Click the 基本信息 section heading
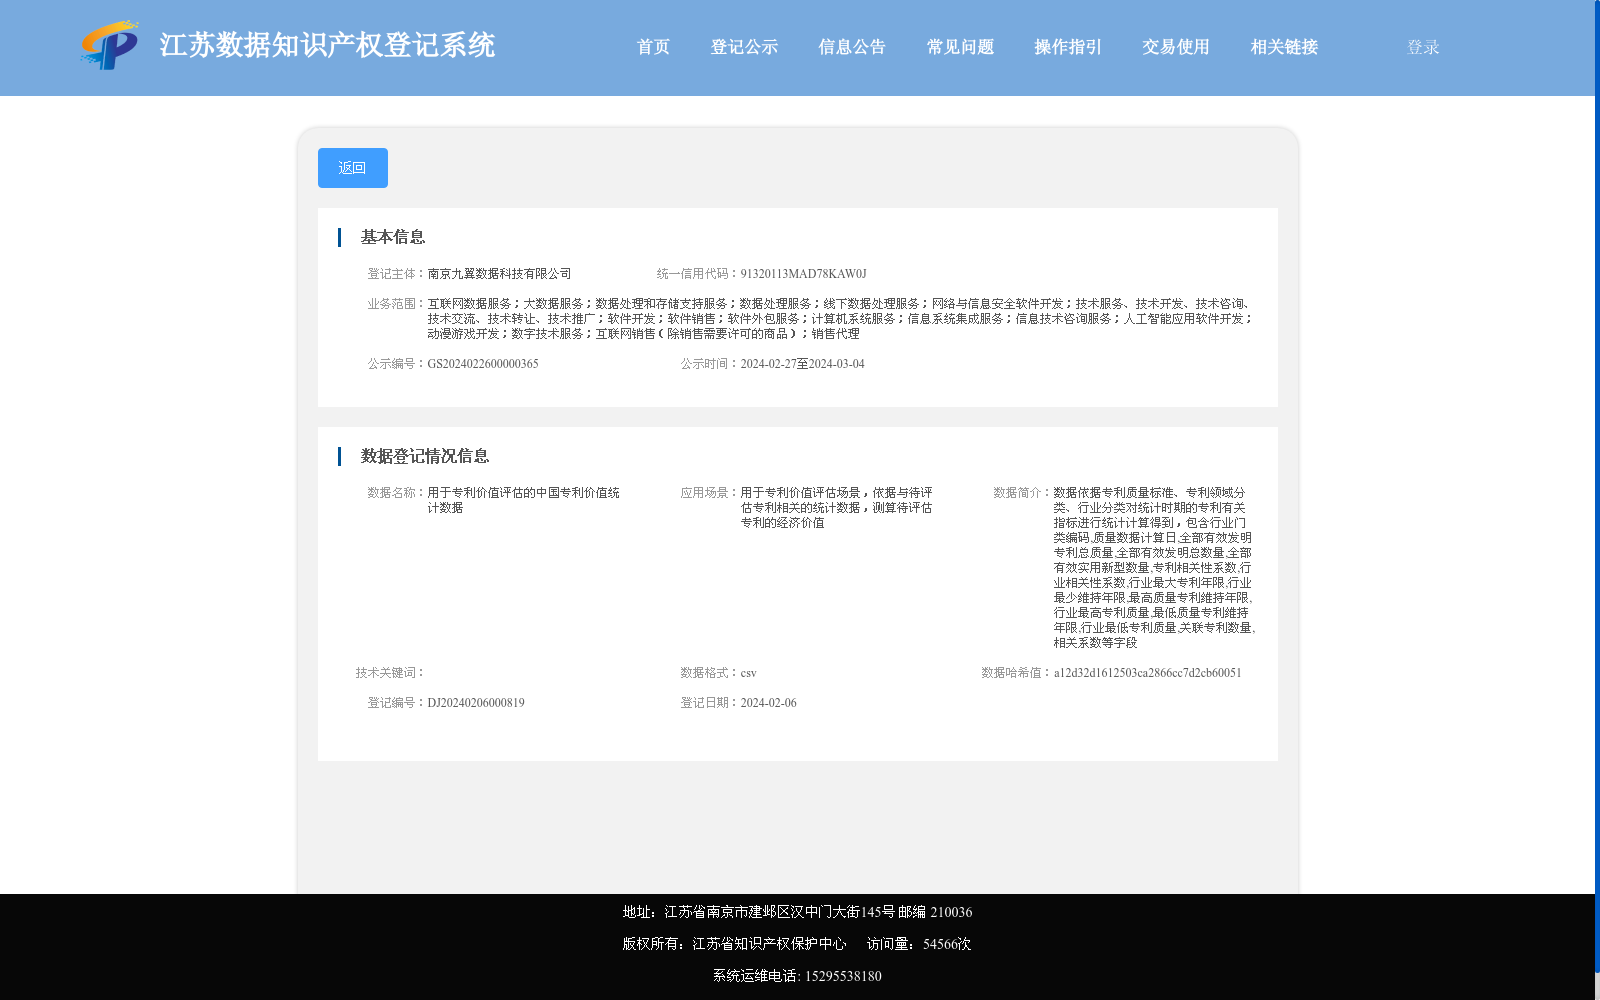Viewport: 1600px width, 1000px height. click(x=393, y=237)
